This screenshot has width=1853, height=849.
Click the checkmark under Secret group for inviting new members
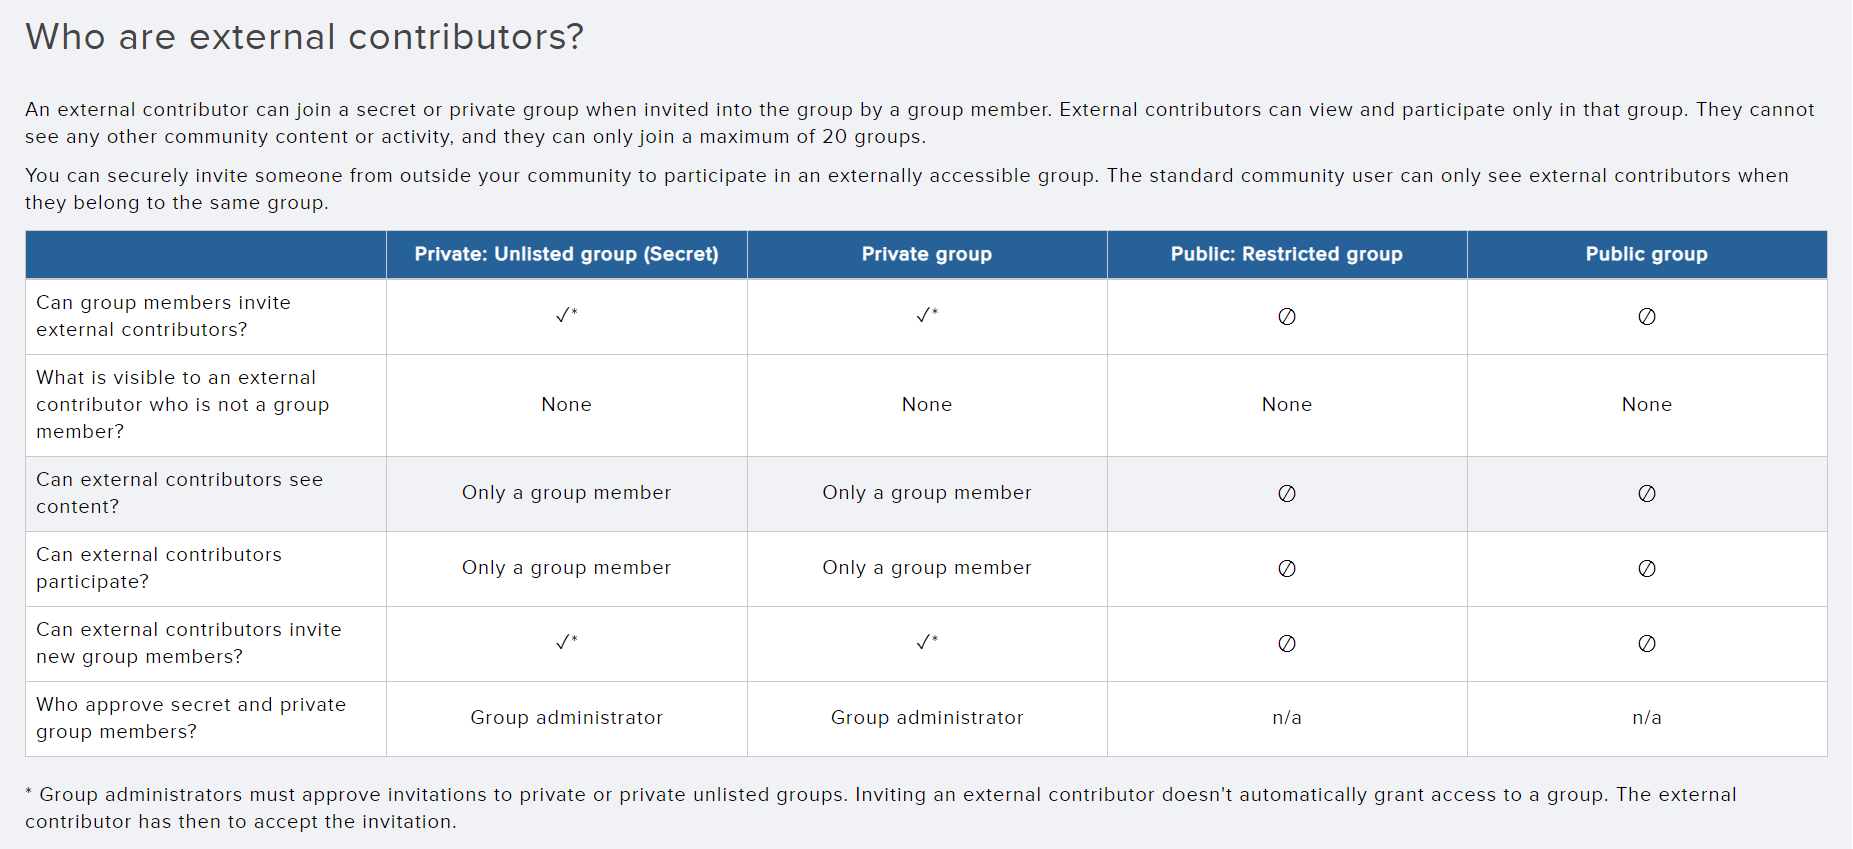click(x=566, y=642)
